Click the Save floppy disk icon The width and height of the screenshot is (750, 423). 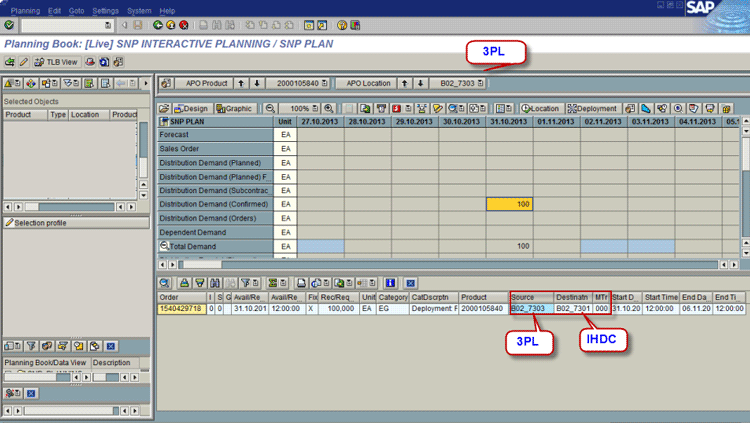(138, 25)
